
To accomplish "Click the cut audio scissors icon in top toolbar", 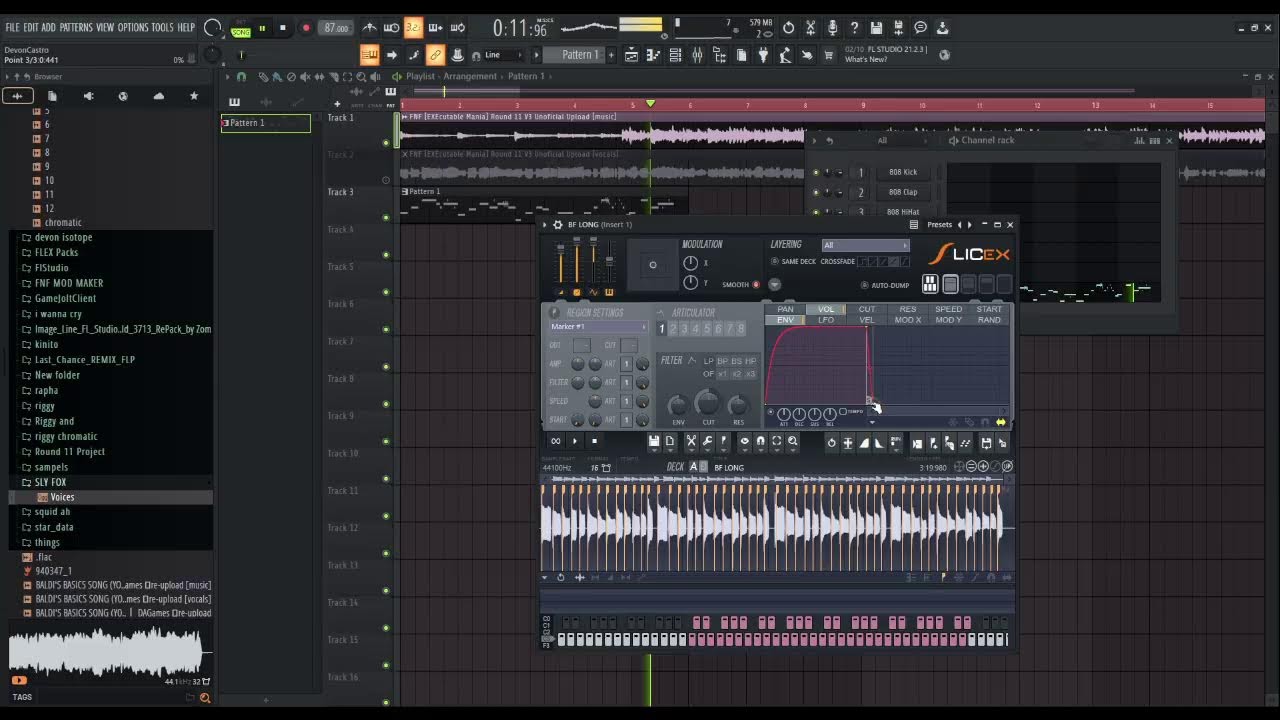I will click(810, 28).
